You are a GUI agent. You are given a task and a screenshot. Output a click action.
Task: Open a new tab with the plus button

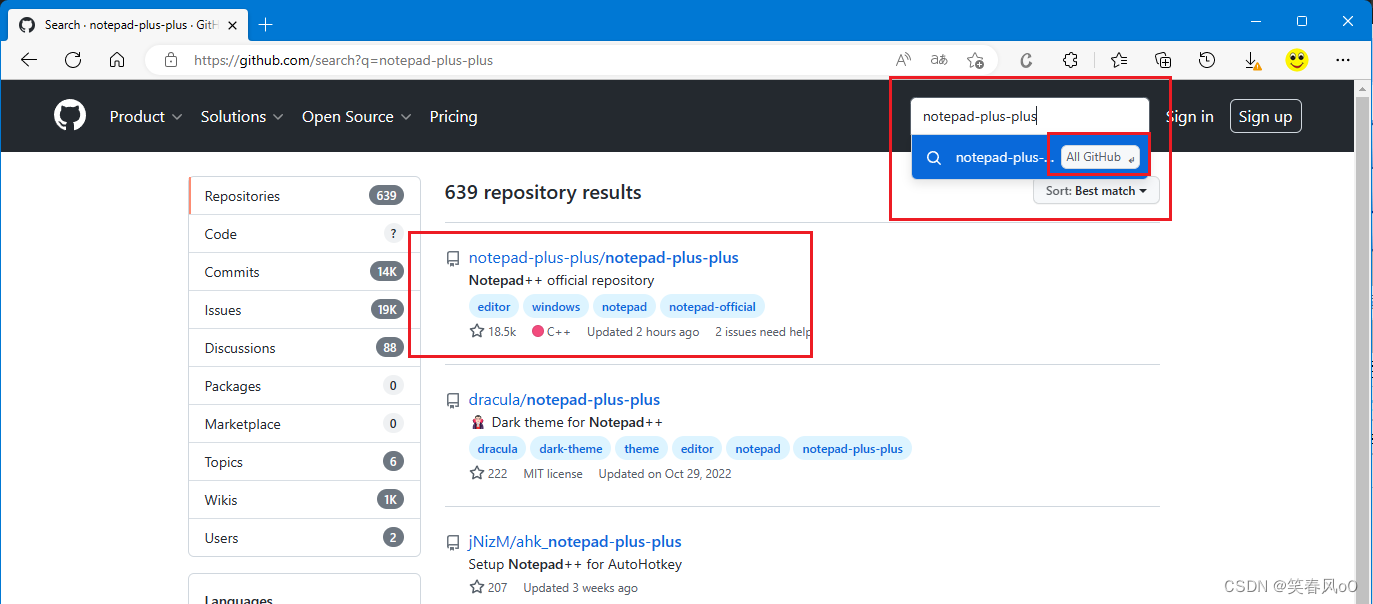point(266,24)
